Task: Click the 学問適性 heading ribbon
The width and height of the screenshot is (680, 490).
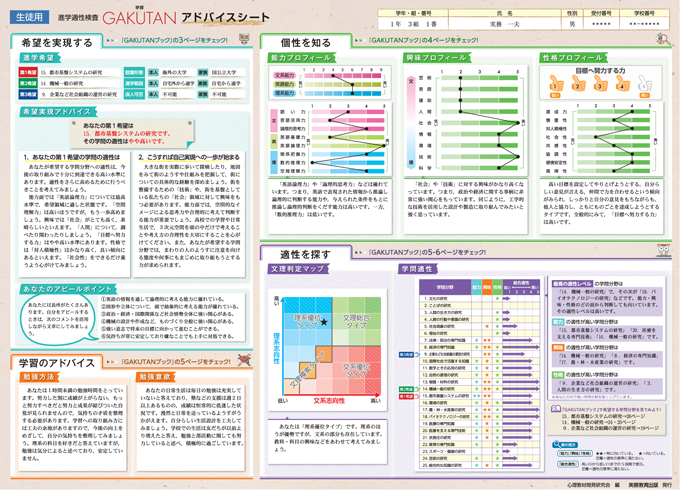Action: [417, 269]
